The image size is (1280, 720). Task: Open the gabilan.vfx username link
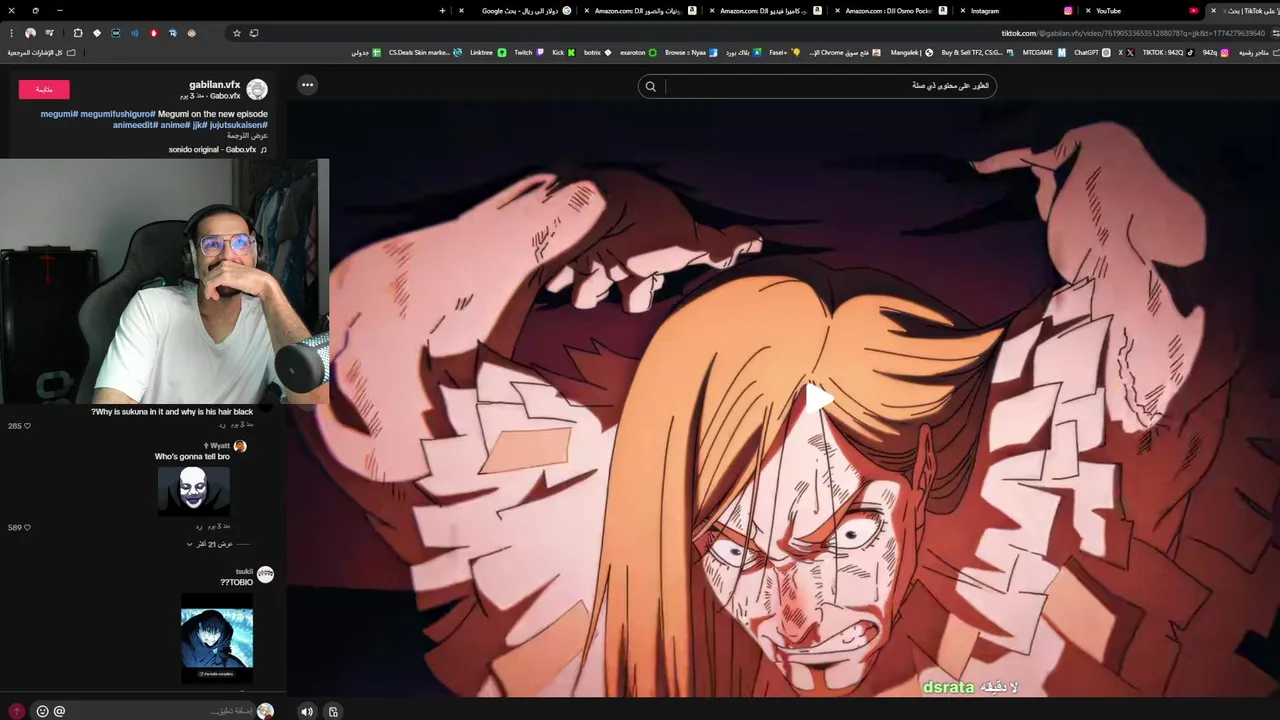[215, 85]
